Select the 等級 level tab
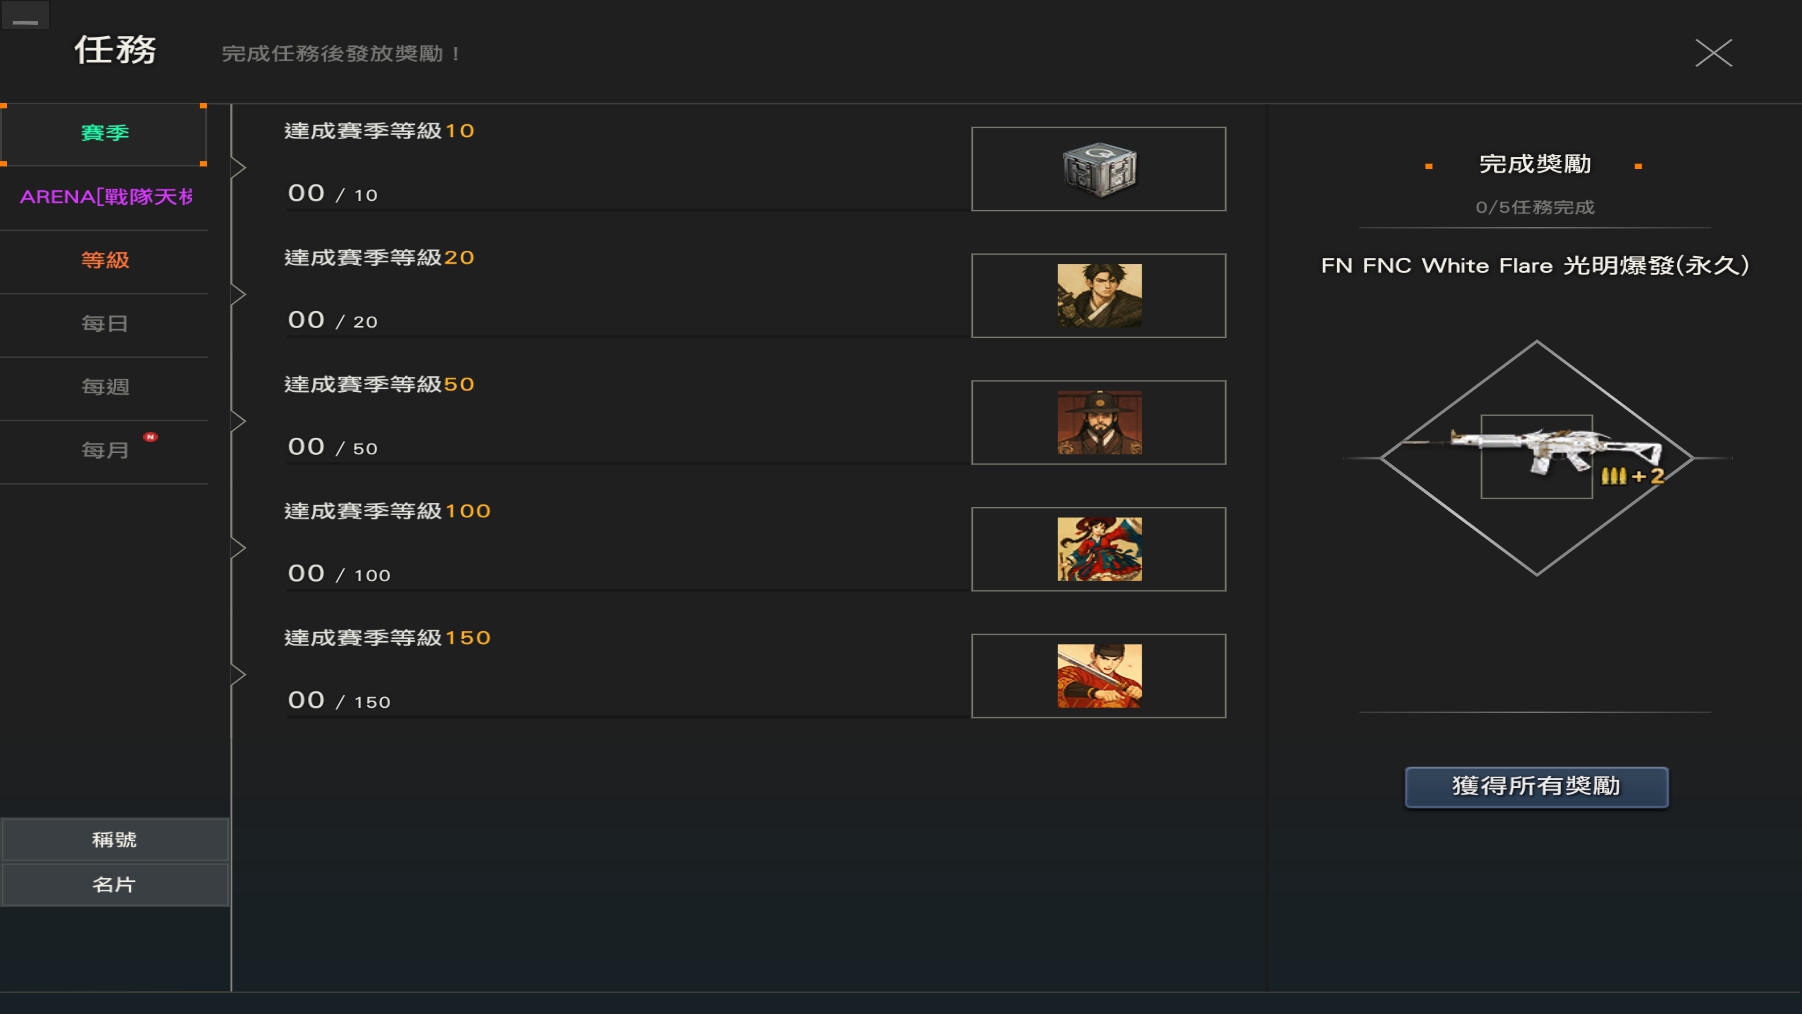 click(104, 261)
